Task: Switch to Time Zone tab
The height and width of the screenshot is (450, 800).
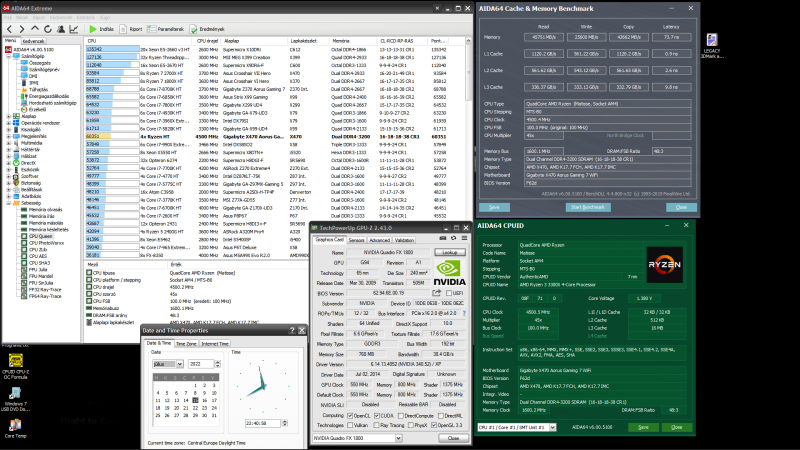Action: (x=186, y=344)
